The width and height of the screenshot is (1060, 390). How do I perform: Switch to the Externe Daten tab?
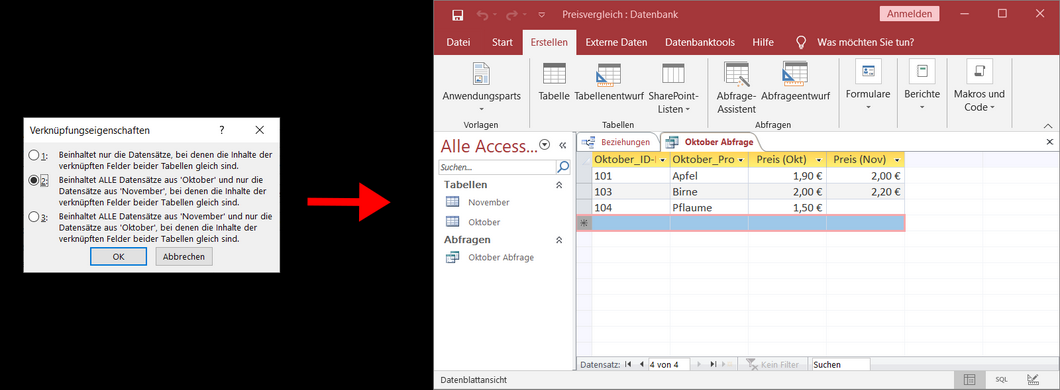pos(616,42)
